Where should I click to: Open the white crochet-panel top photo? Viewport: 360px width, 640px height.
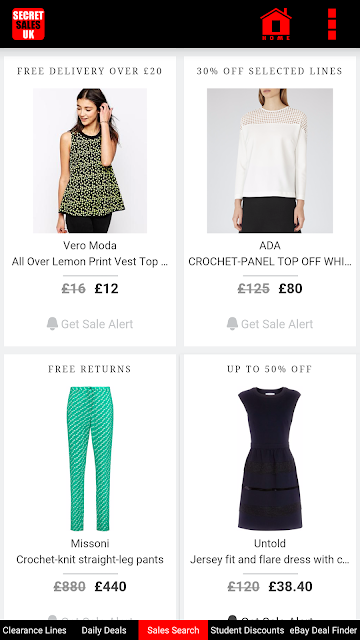coord(270,160)
